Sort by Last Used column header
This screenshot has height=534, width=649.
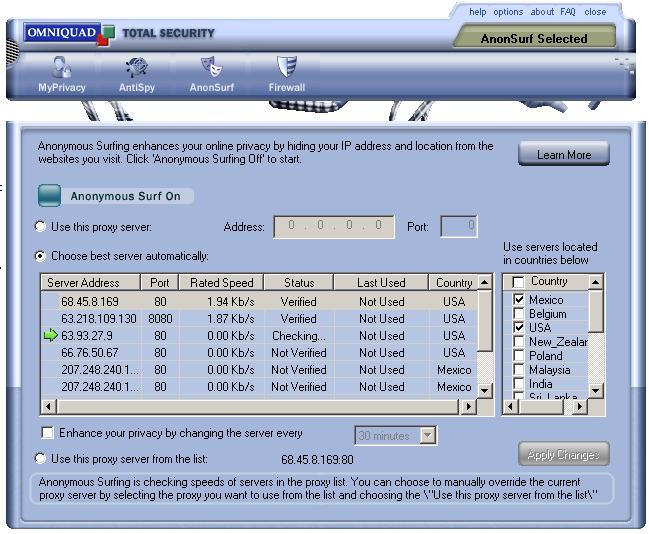[381, 283]
